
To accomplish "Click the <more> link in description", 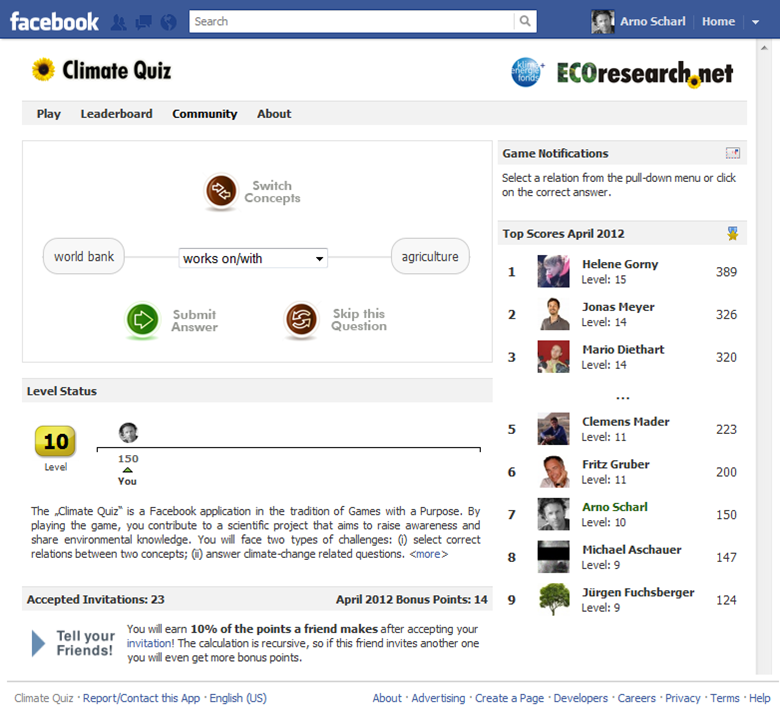I will pyautogui.click(x=428, y=554).
